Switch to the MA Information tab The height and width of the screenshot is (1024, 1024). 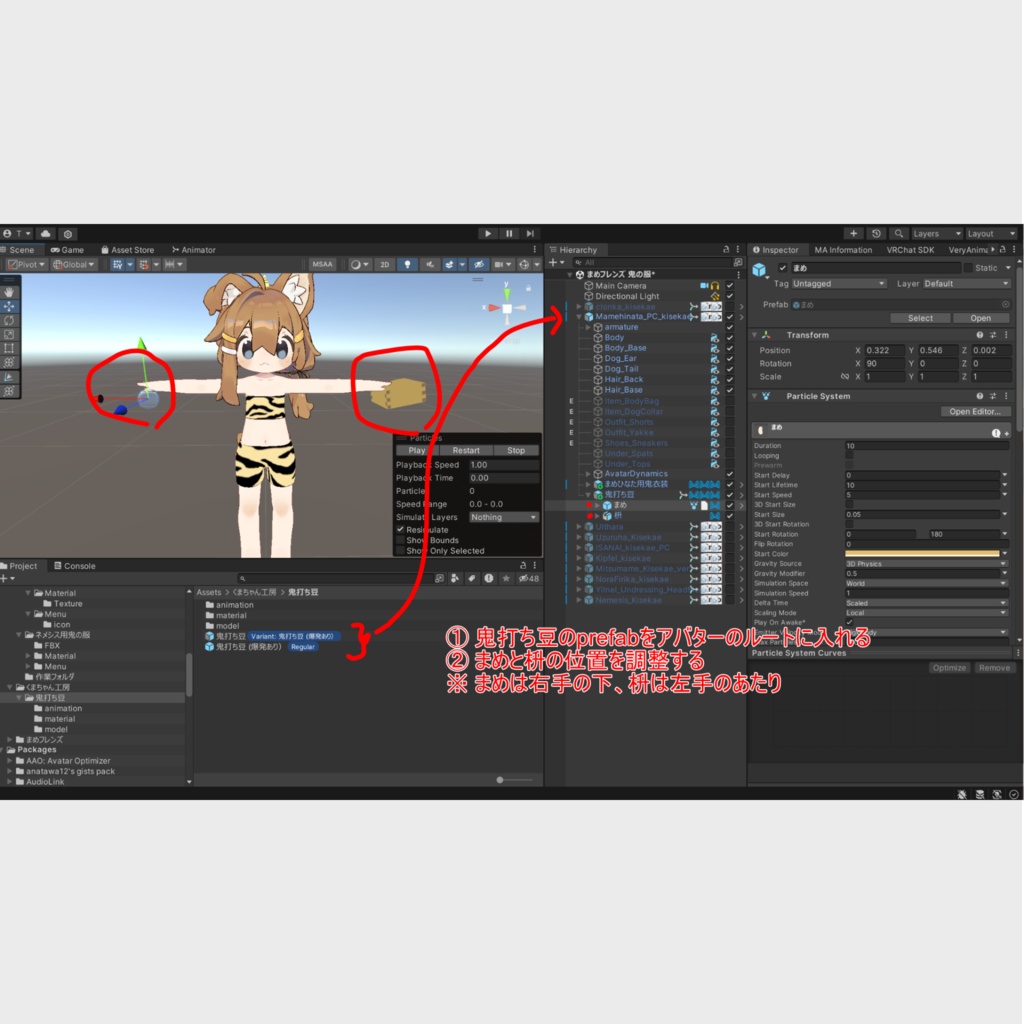(842, 250)
